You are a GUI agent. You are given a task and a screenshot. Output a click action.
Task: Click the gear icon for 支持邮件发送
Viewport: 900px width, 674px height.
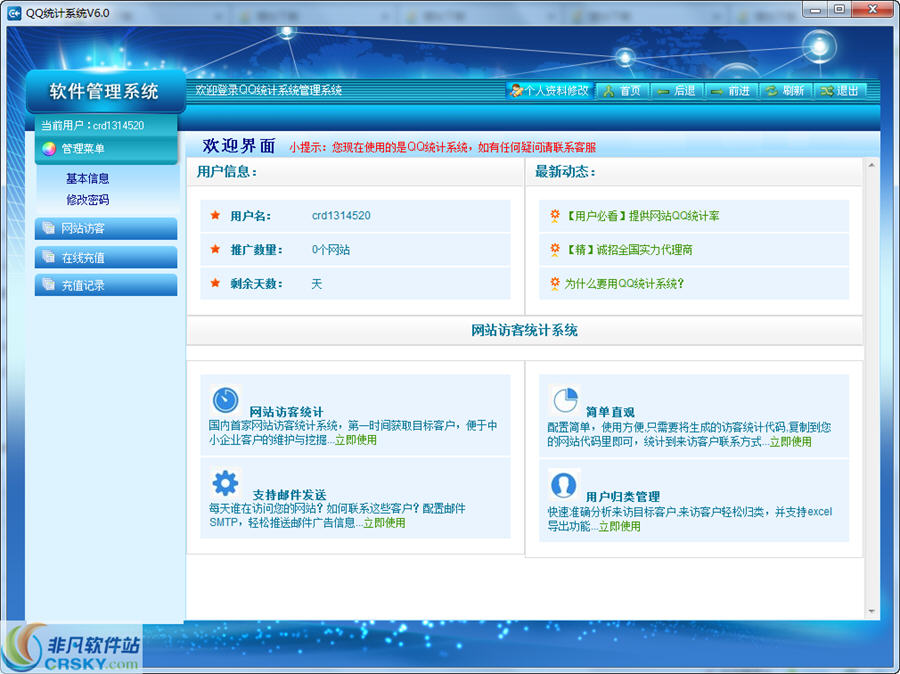click(226, 483)
